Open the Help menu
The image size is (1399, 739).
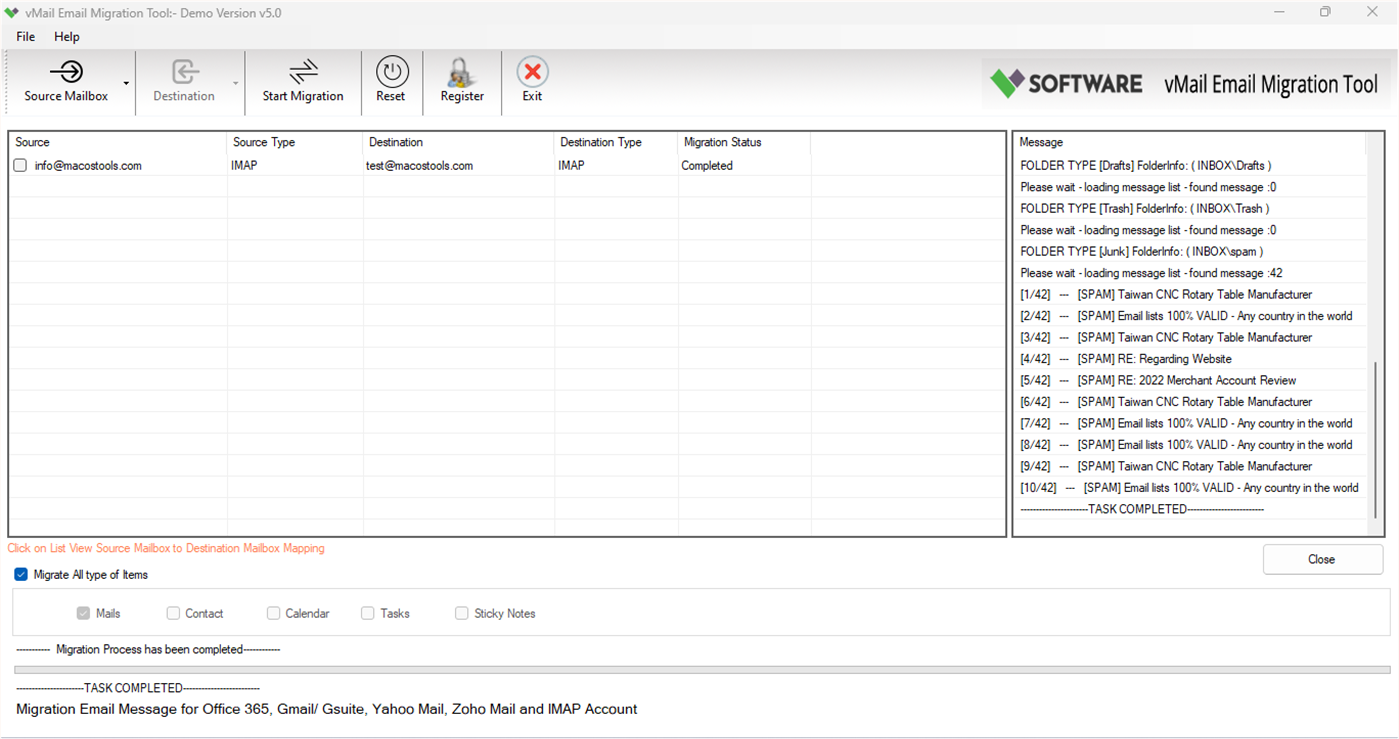pos(66,36)
